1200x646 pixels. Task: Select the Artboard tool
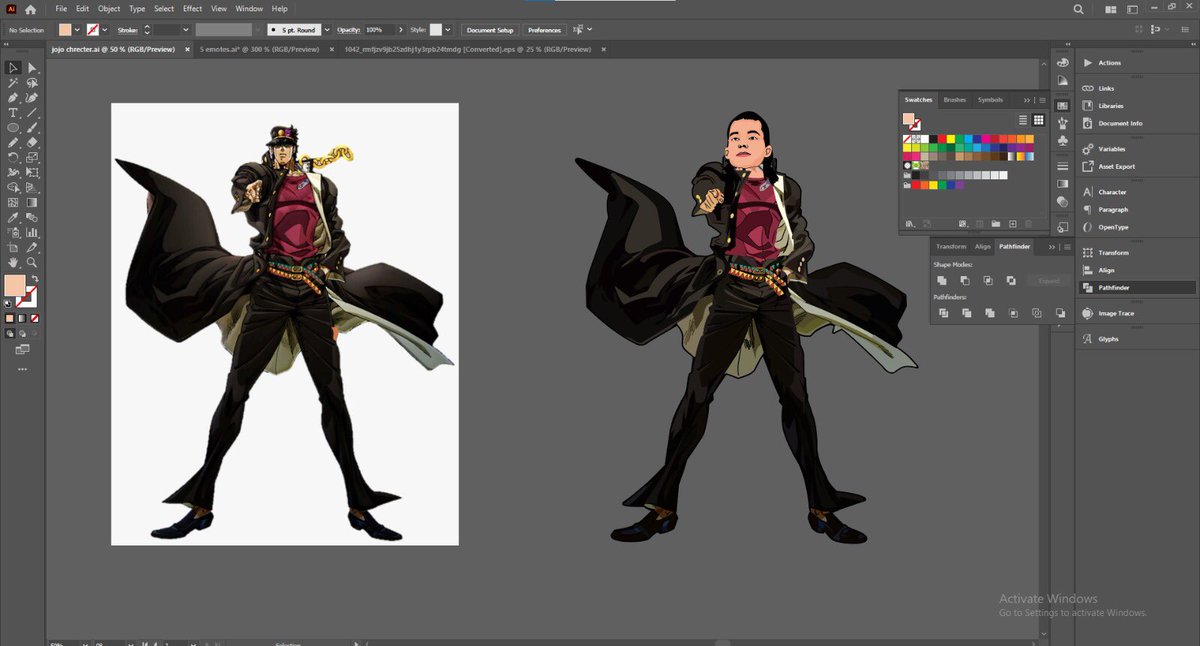[x=13, y=247]
